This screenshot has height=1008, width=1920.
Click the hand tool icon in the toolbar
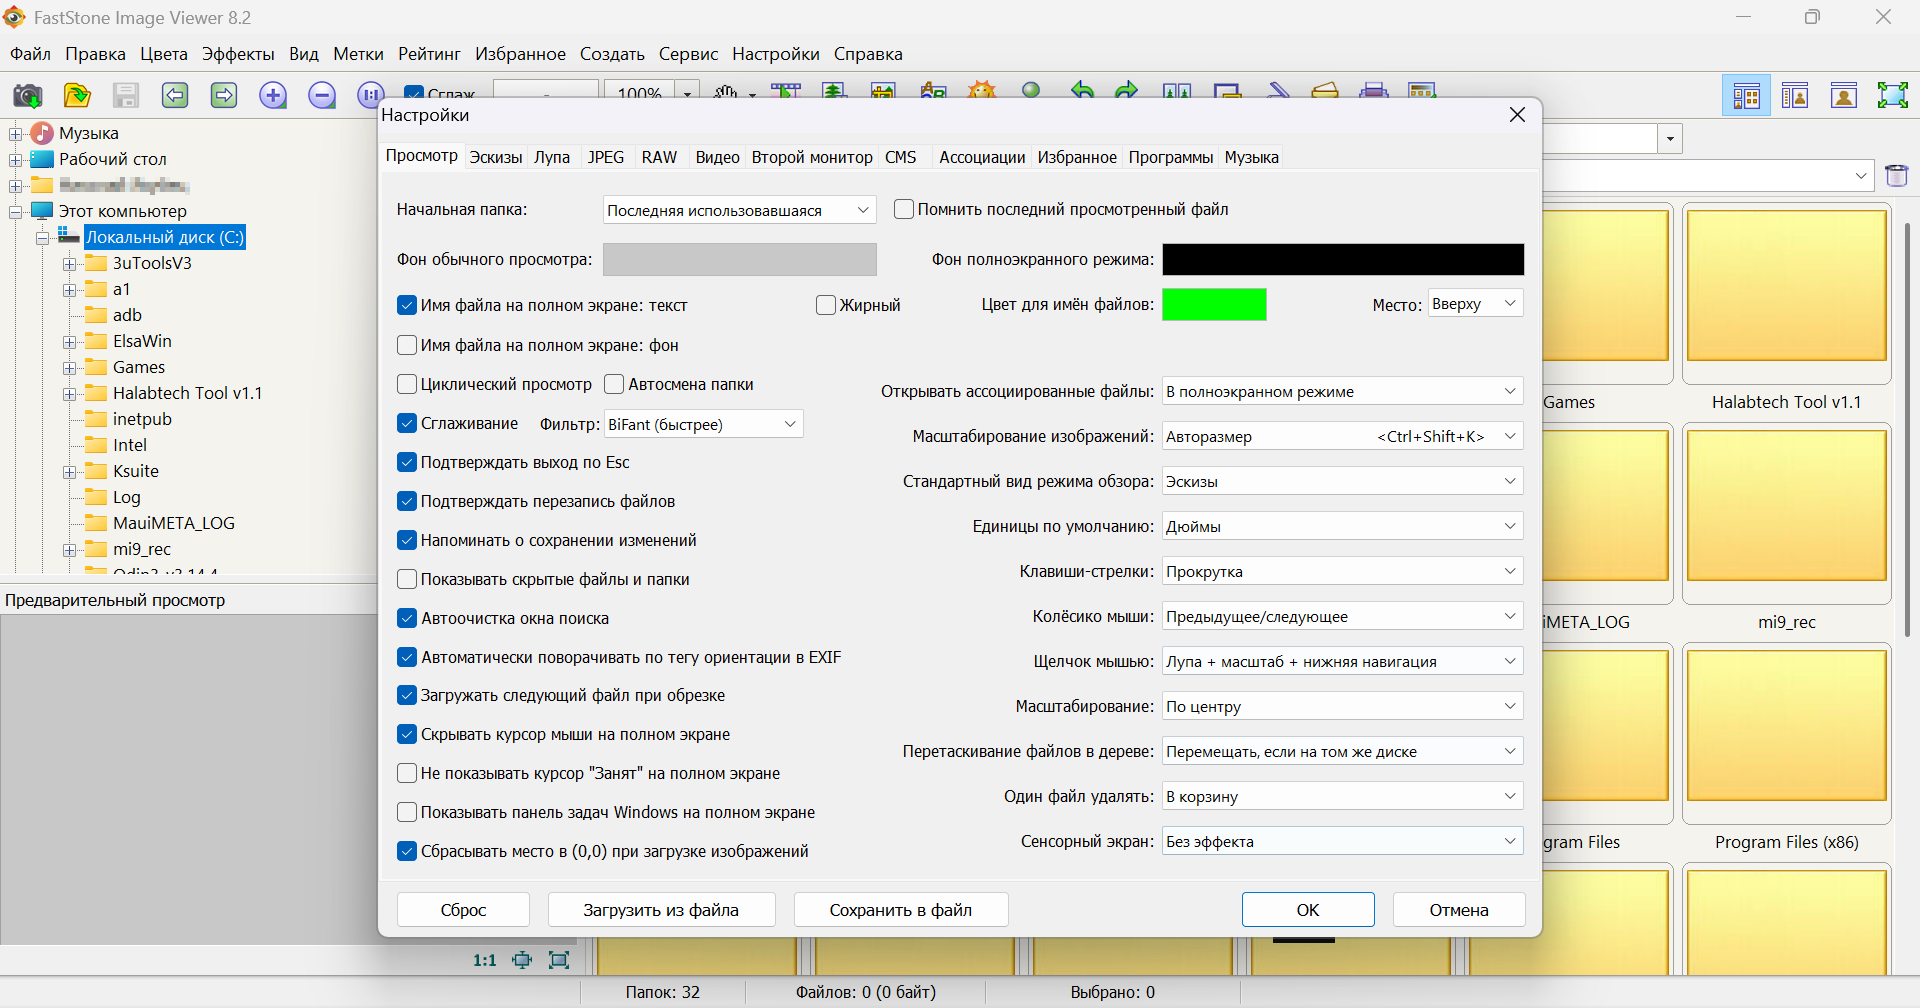726,92
